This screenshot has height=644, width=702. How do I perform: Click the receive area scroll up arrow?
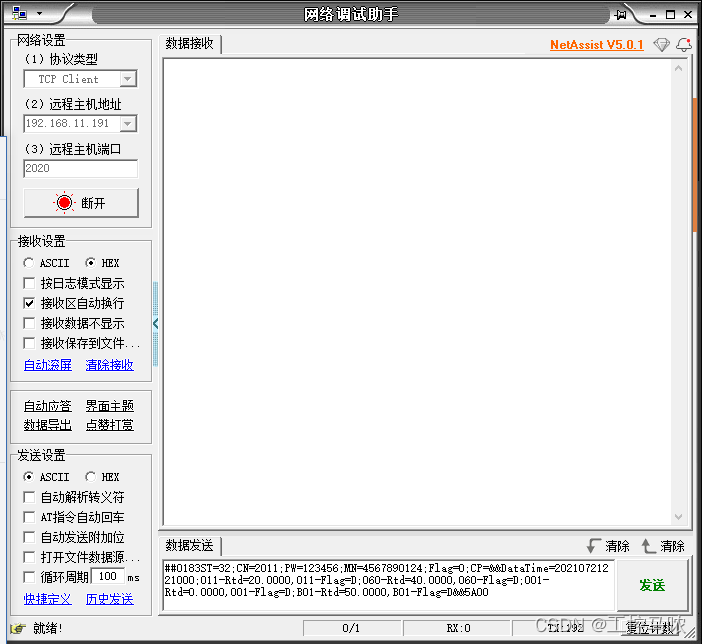coord(678,69)
